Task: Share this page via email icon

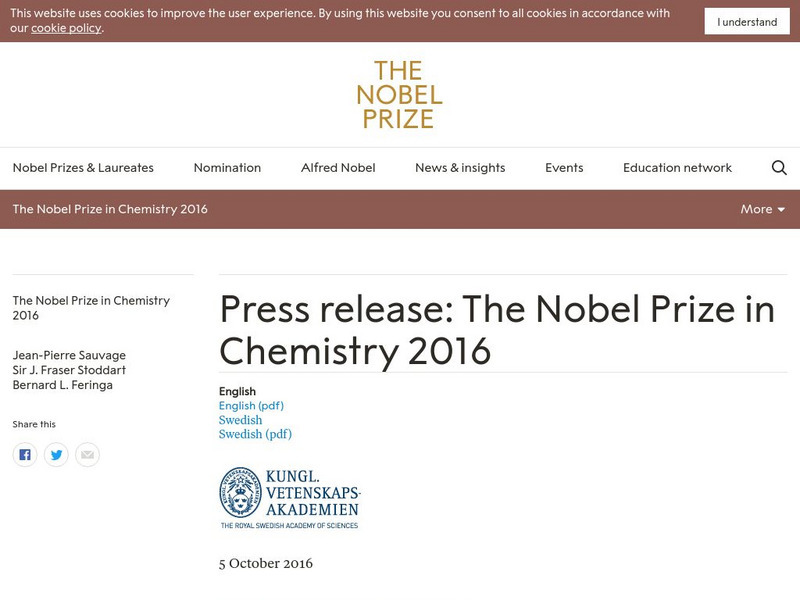Action: pyautogui.click(x=88, y=455)
